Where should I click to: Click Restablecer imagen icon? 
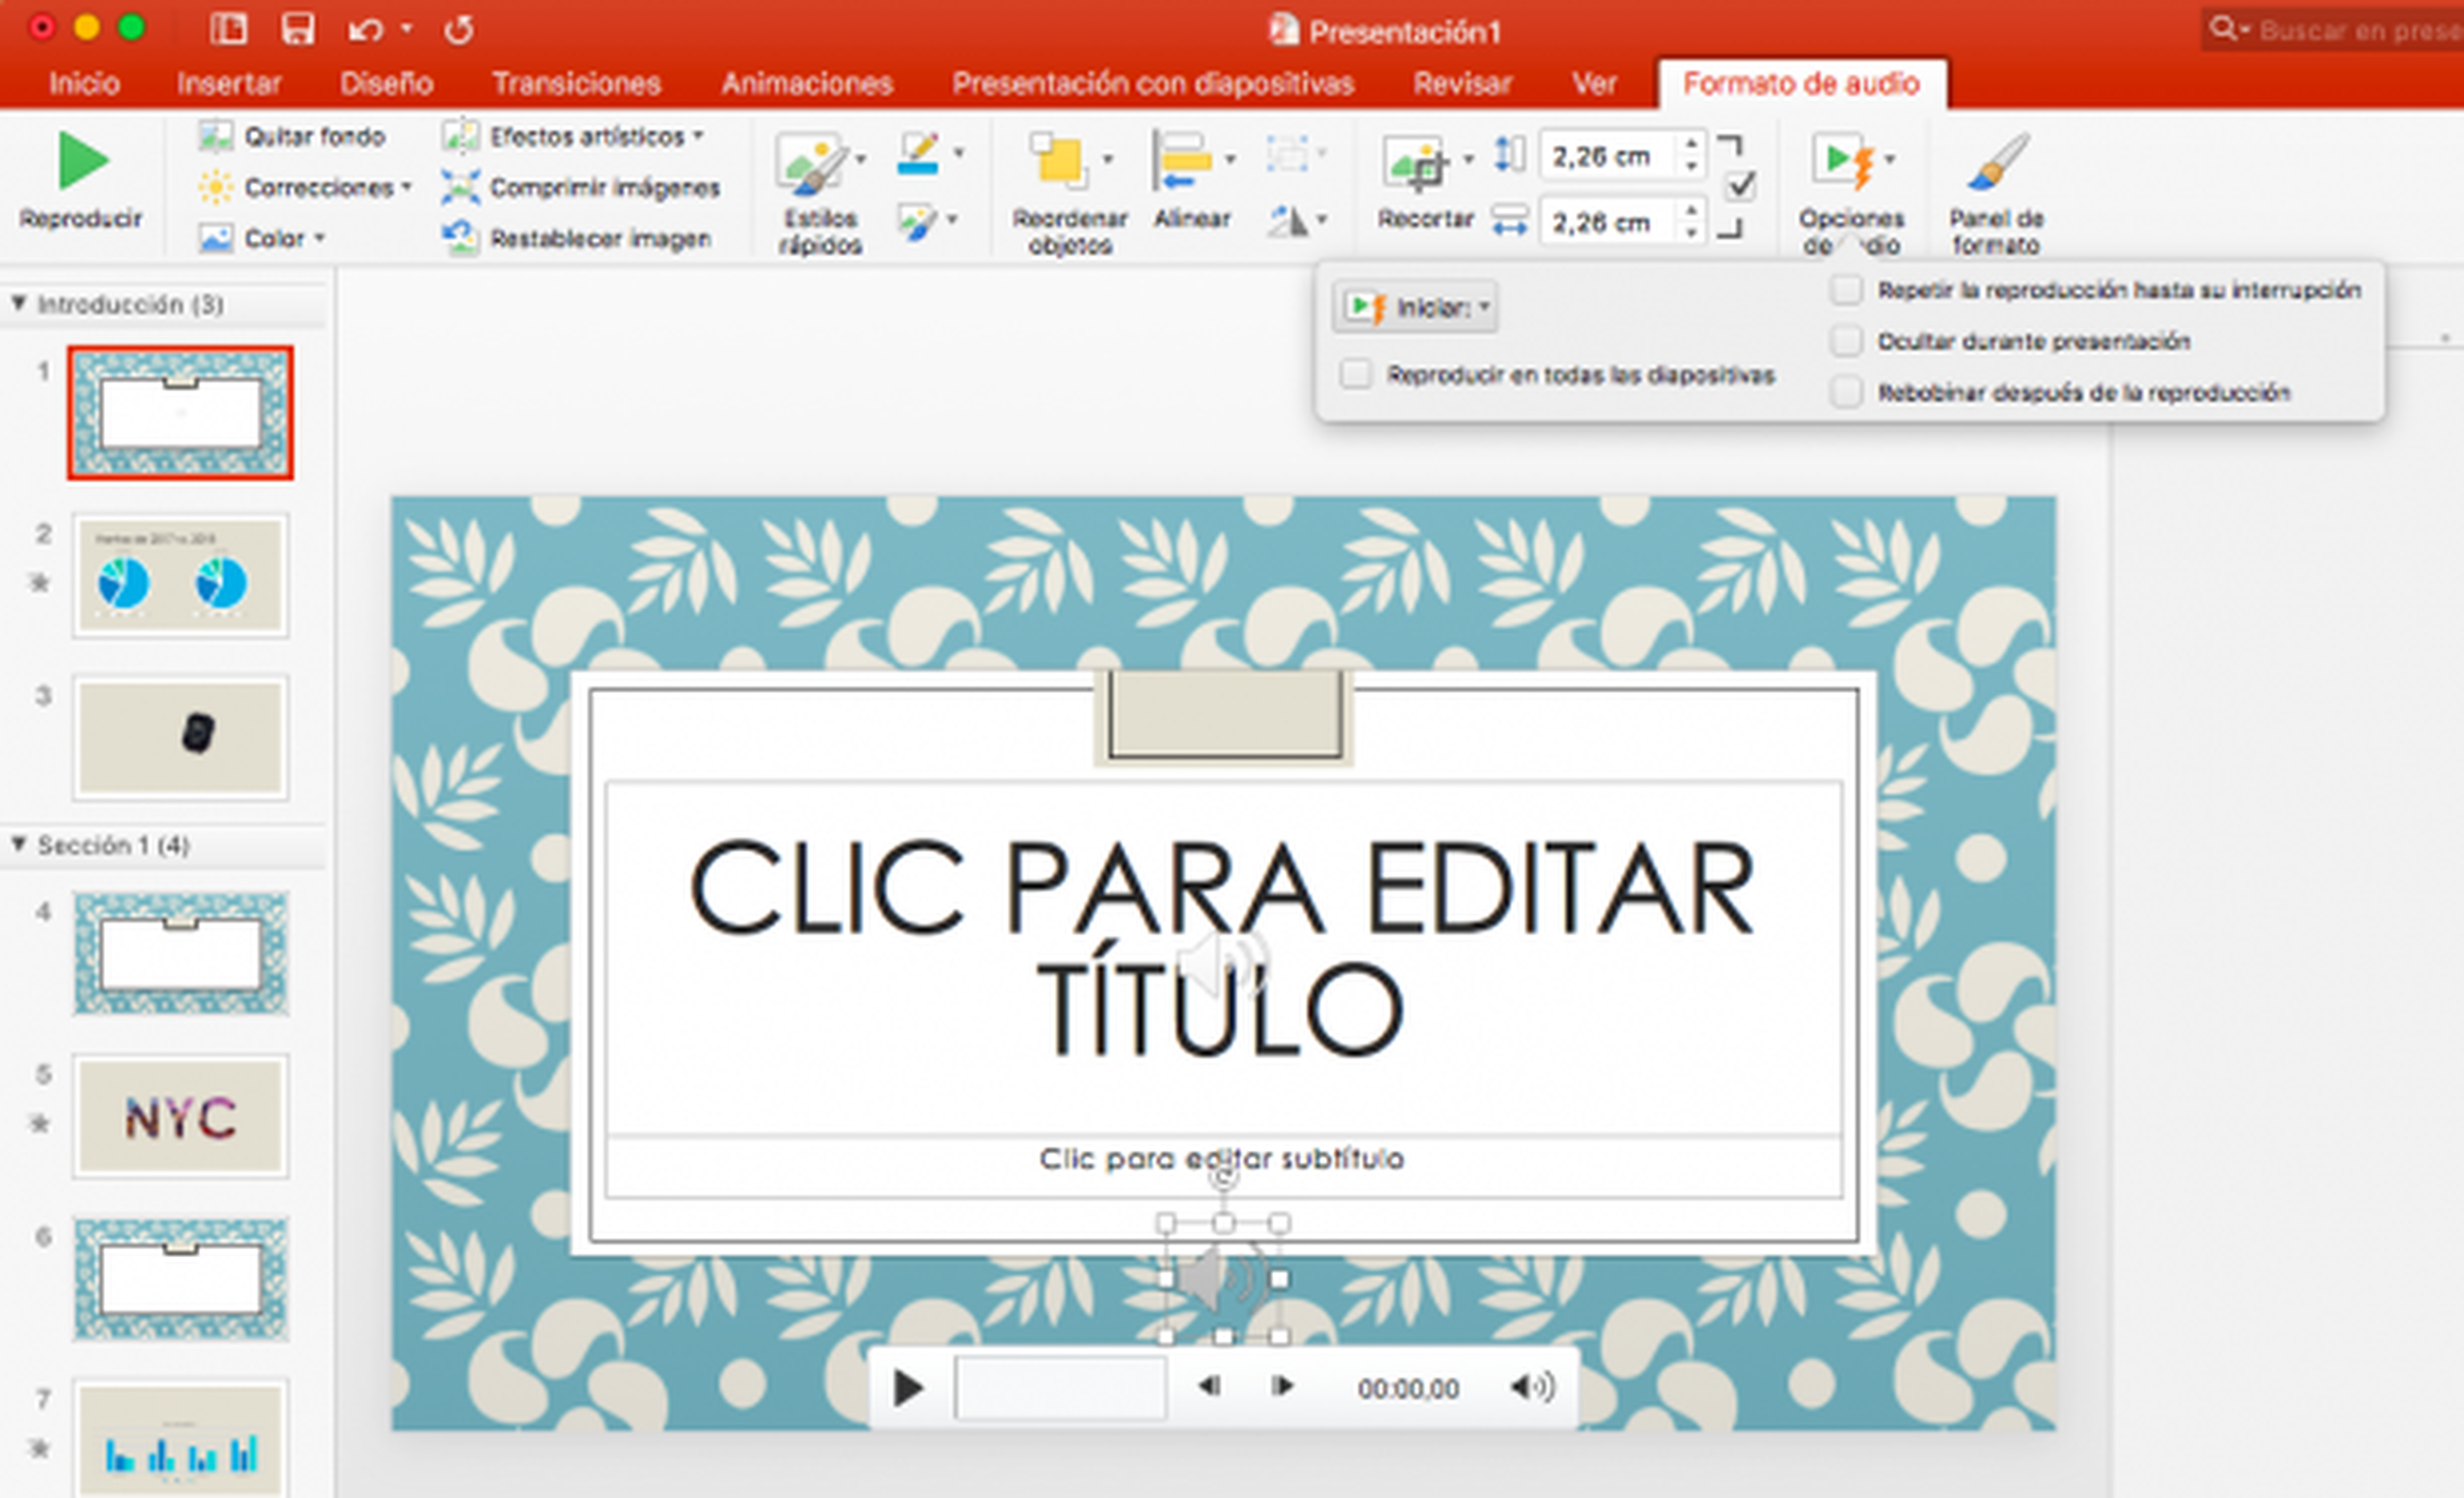point(460,237)
